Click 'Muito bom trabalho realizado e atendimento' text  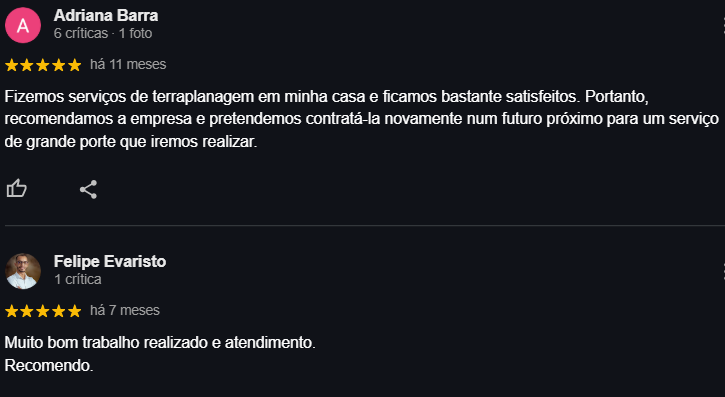[x=160, y=343]
